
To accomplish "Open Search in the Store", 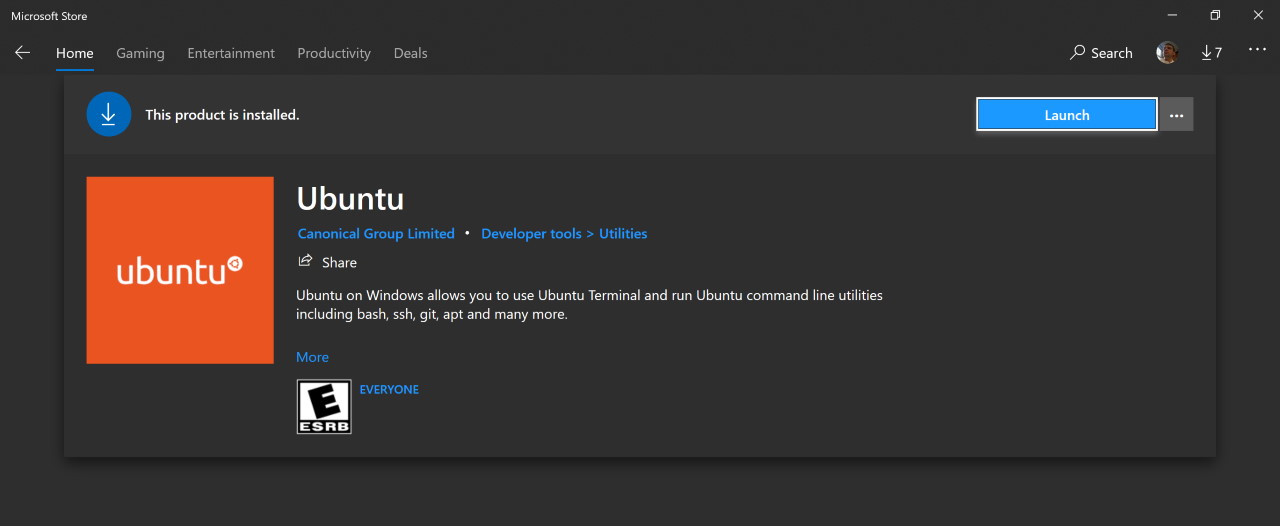I will [1101, 53].
